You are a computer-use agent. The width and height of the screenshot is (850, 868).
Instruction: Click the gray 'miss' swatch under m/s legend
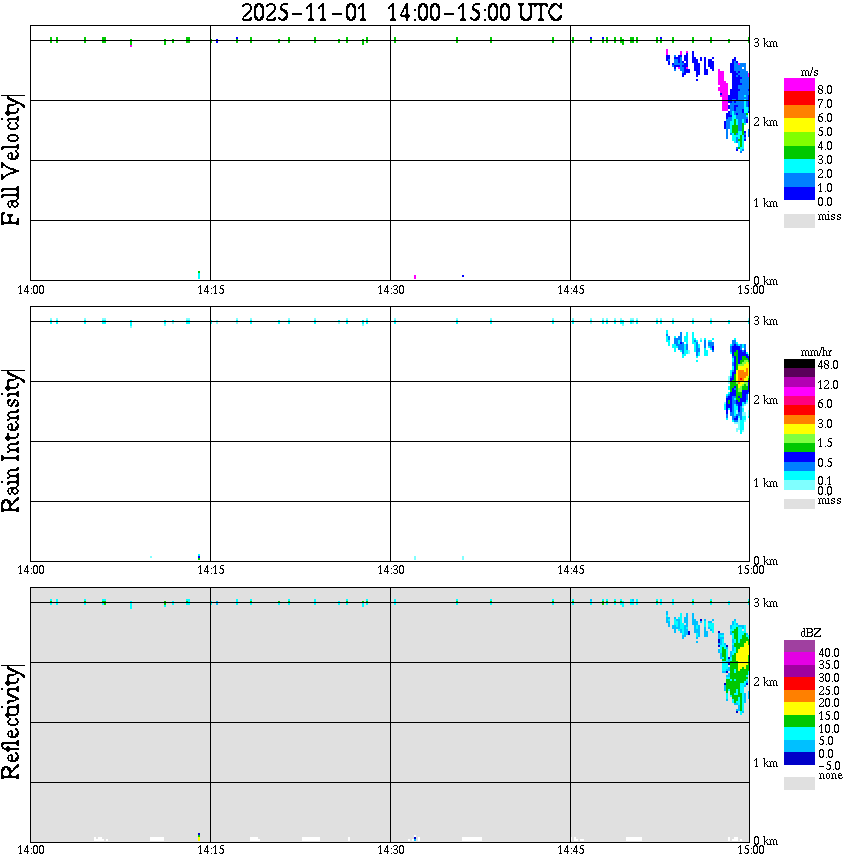pos(799,221)
